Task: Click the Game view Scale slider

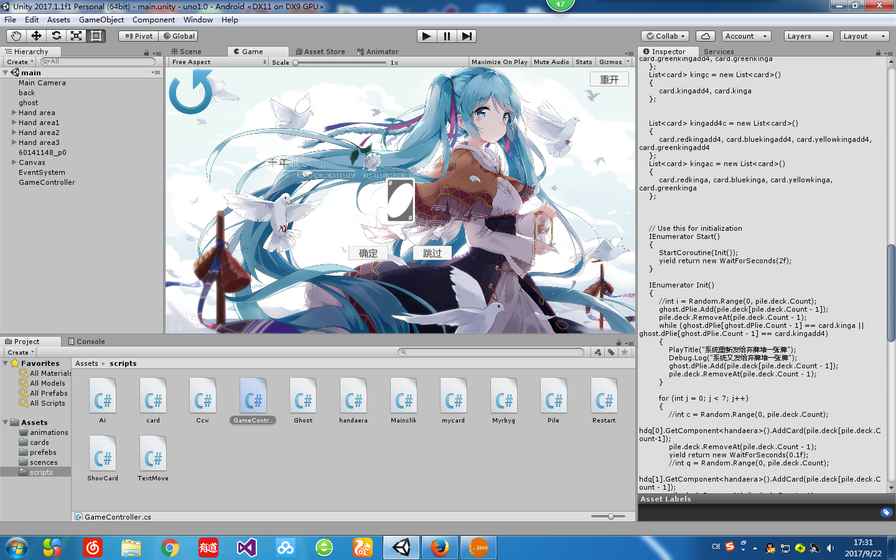Action: (341, 62)
